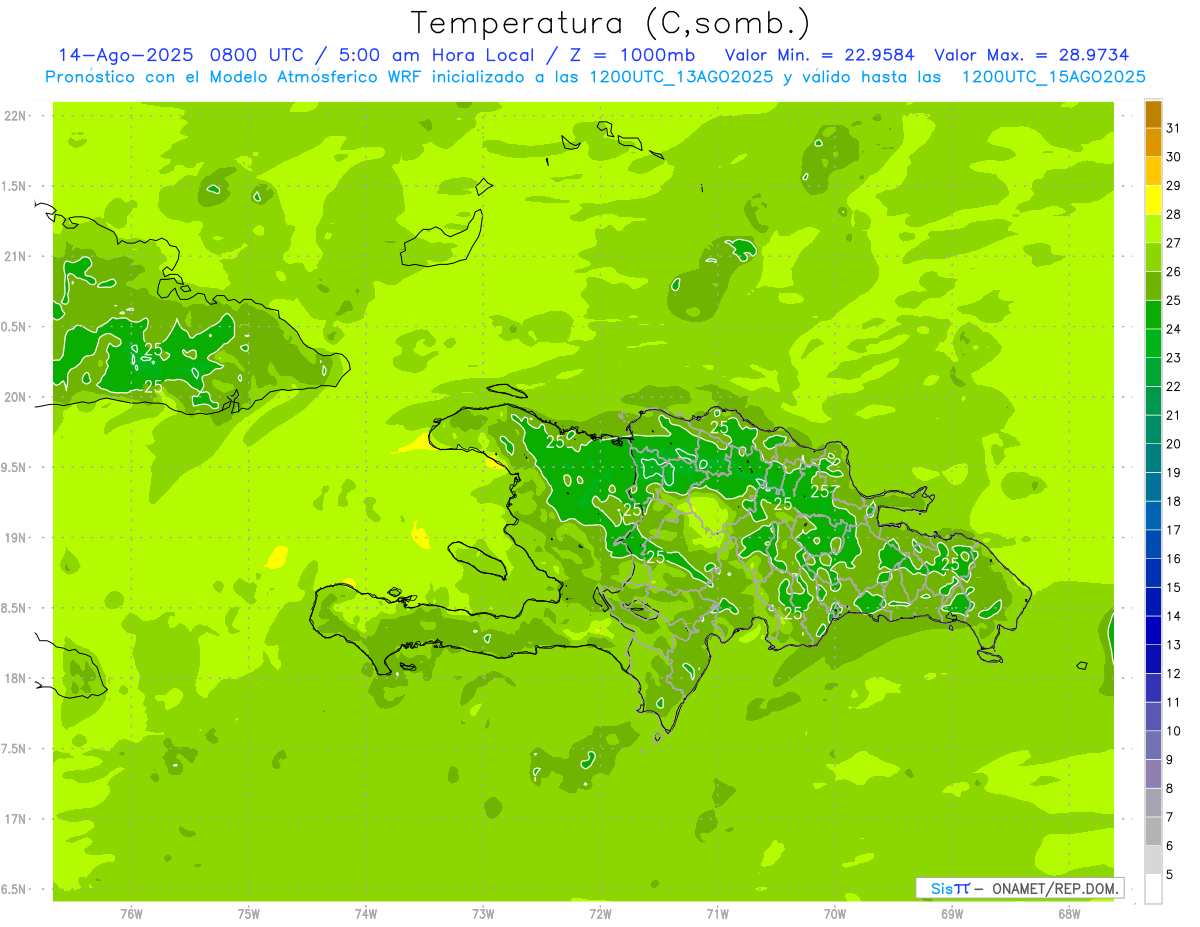Click the colorbar label '5'
The width and height of the screenshot is (1200, 927).
1170,874
